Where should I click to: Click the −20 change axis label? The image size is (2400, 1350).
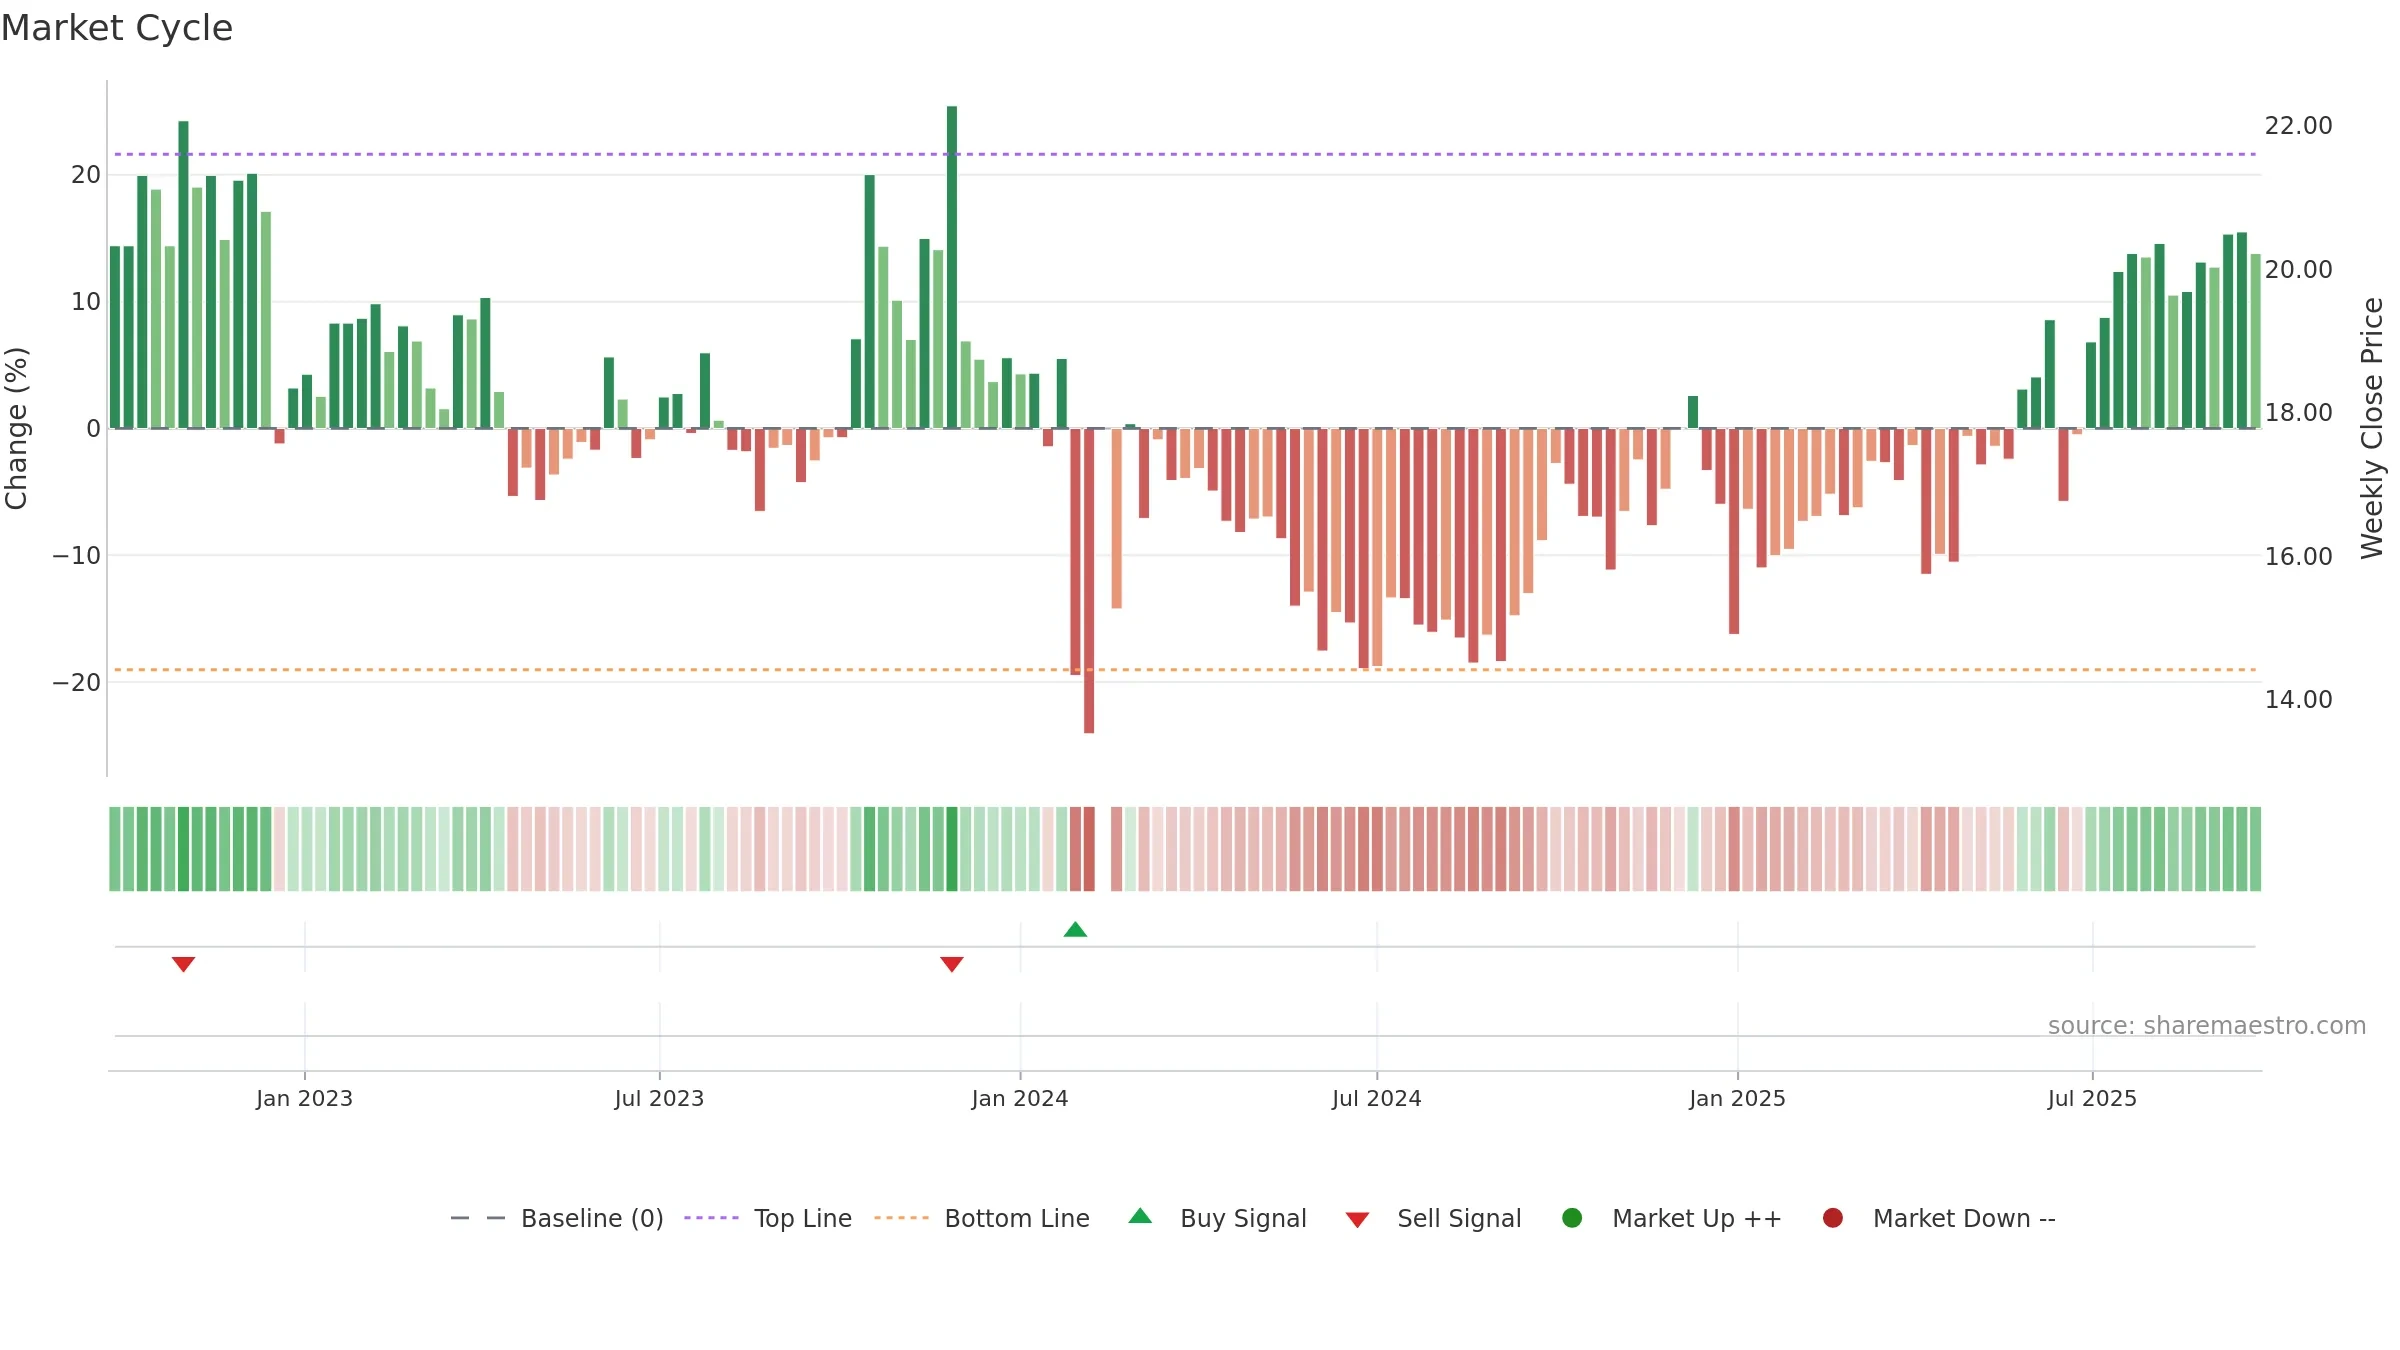coord(76,682)
